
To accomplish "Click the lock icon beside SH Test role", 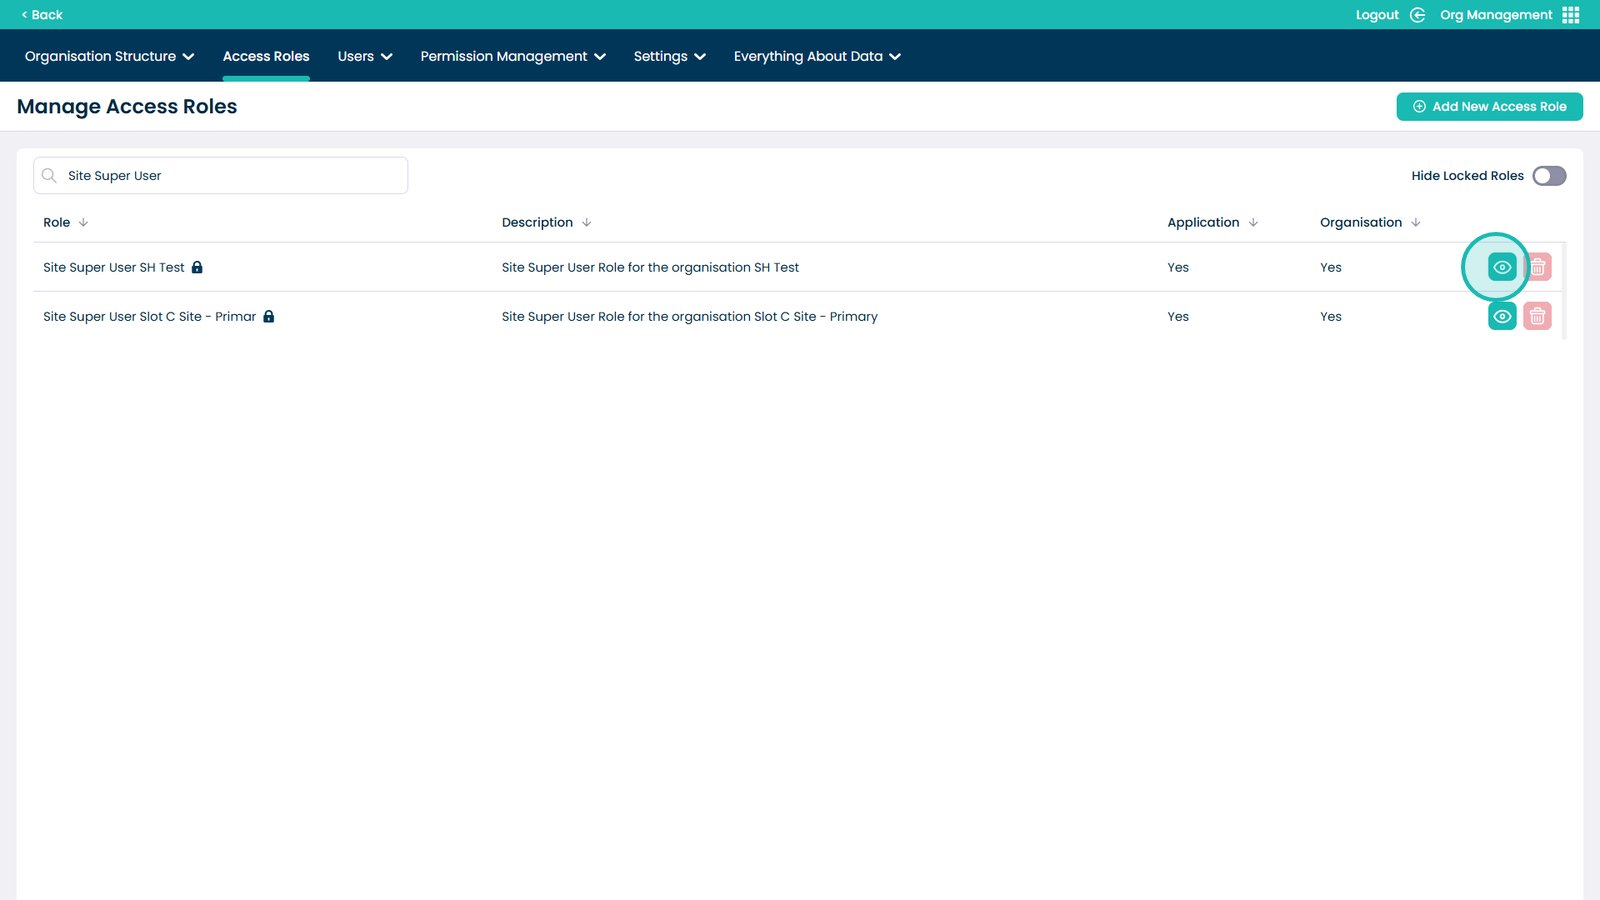I will tap(197, 267).
